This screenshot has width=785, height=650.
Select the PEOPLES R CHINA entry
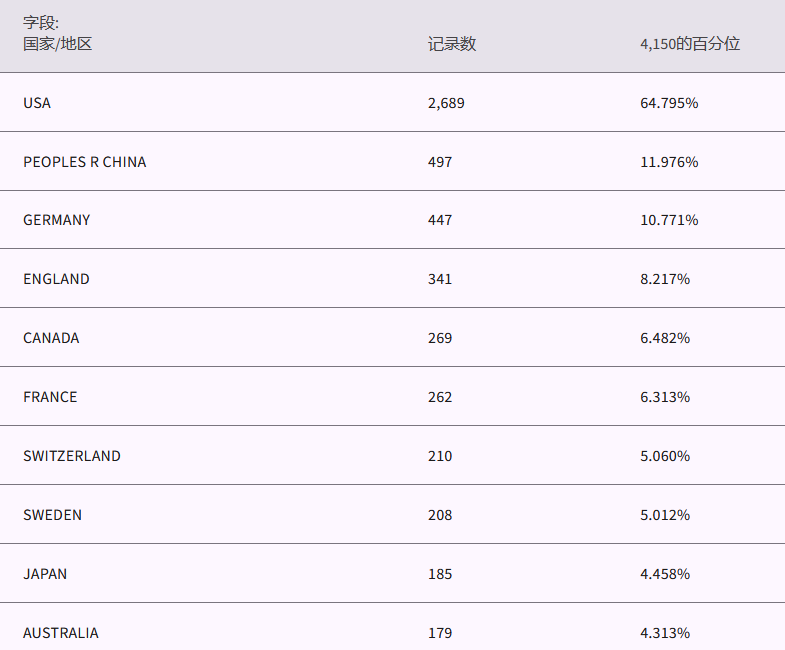[85, 162]
